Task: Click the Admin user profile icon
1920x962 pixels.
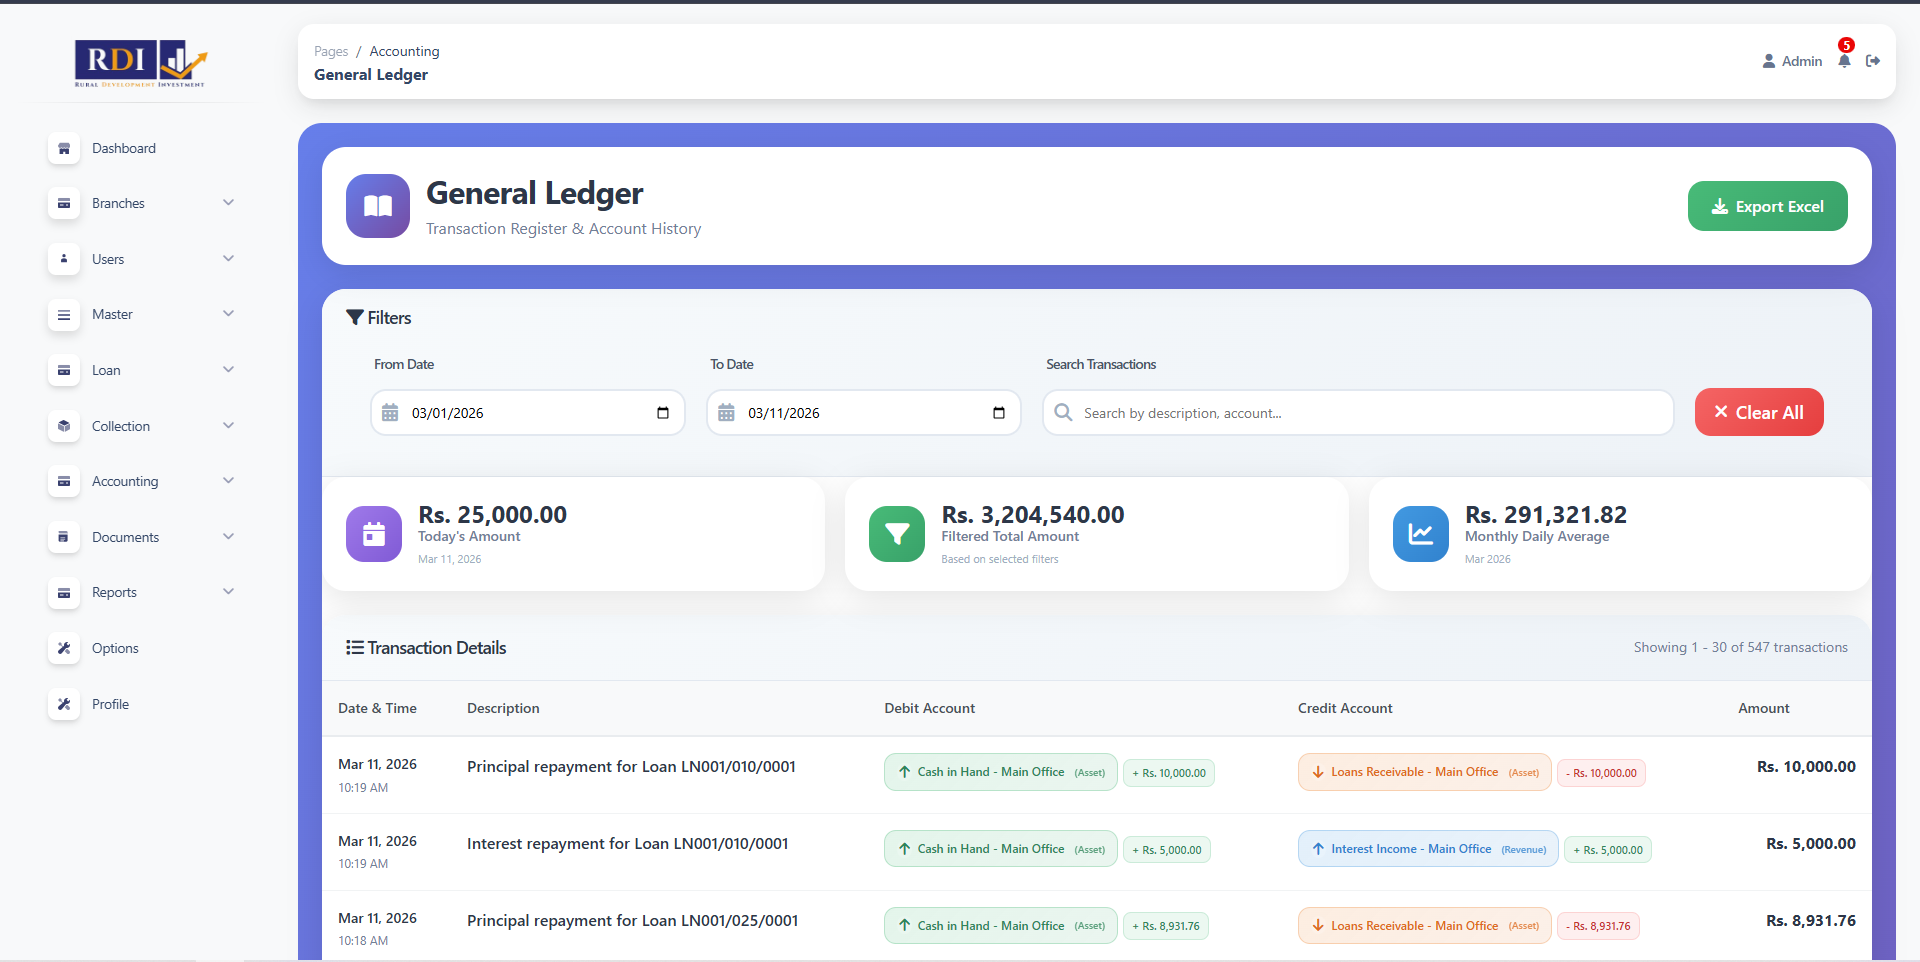Action: [x=1768, y=61]
